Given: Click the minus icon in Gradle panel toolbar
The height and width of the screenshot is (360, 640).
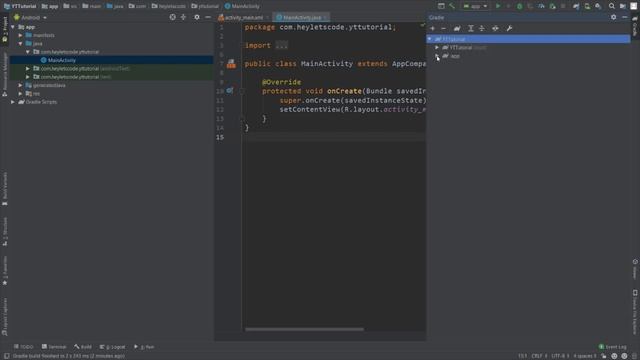Looking at the screenshot, I should coord(444,28).
